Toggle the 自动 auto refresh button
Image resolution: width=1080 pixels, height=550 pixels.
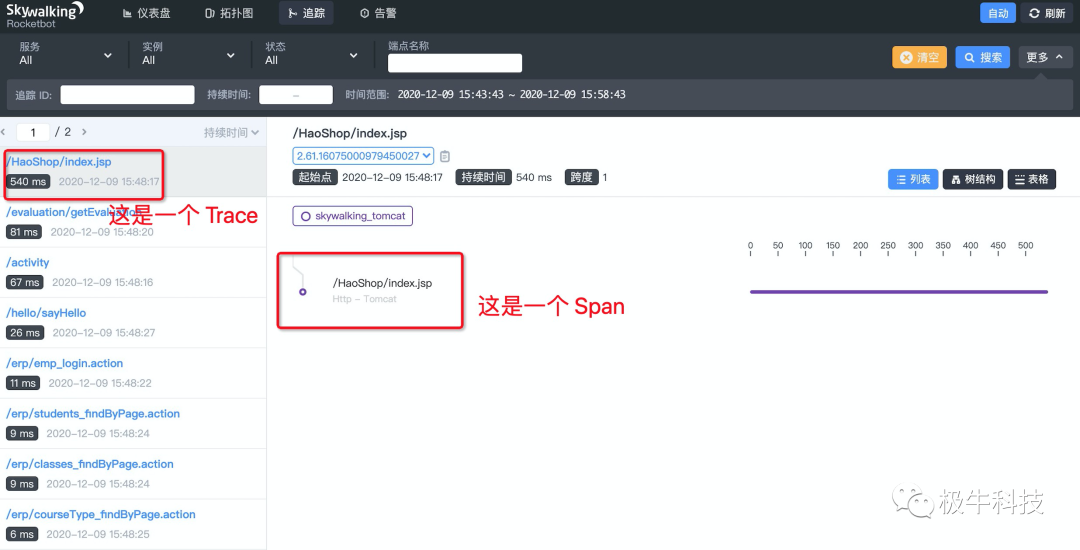998,13
